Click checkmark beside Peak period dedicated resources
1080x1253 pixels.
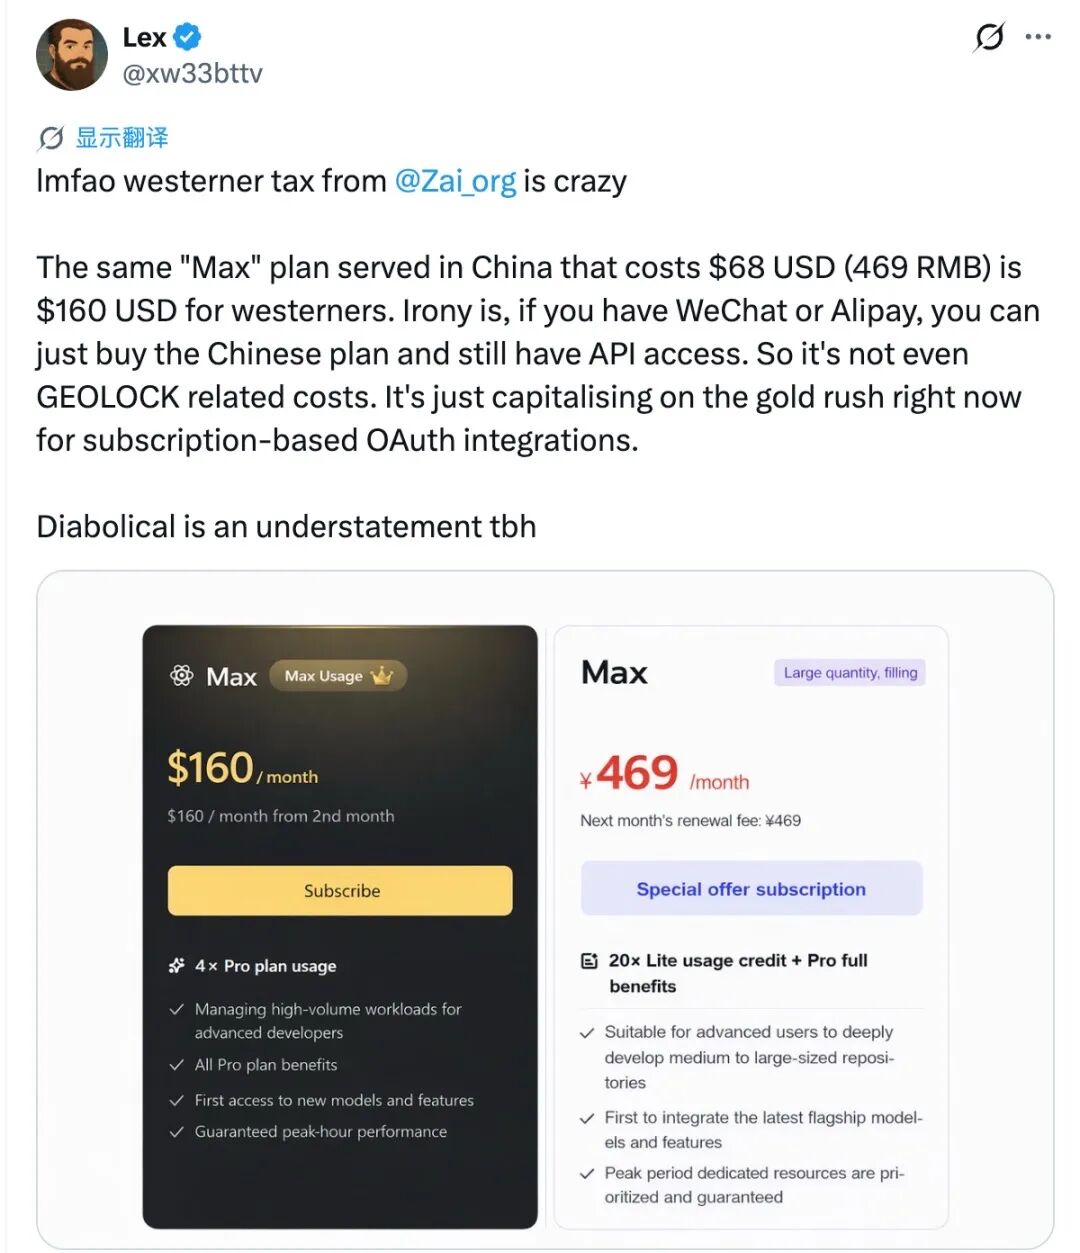pos(588,1174)
